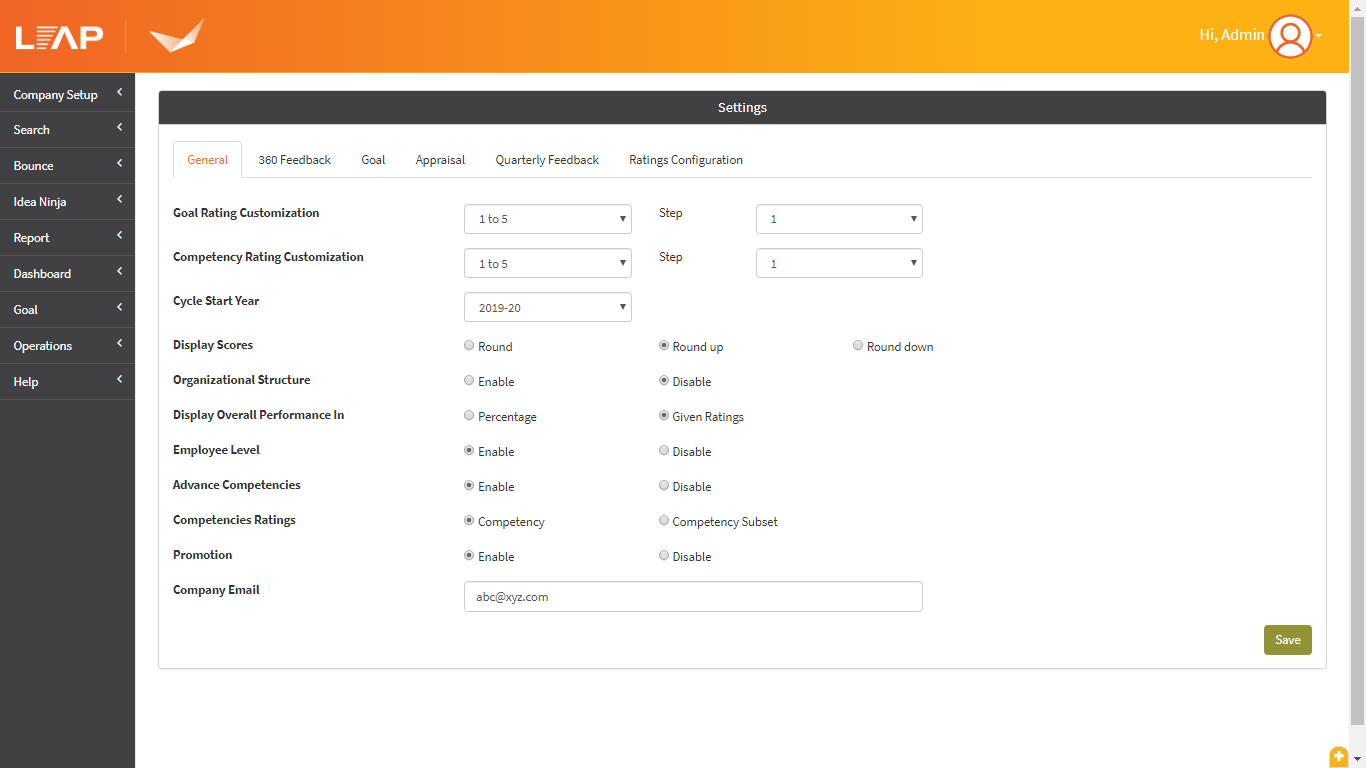The image size is (1366, 768).
Task: Click the floating orange plus icon
Action: (x=1338, y=757)
